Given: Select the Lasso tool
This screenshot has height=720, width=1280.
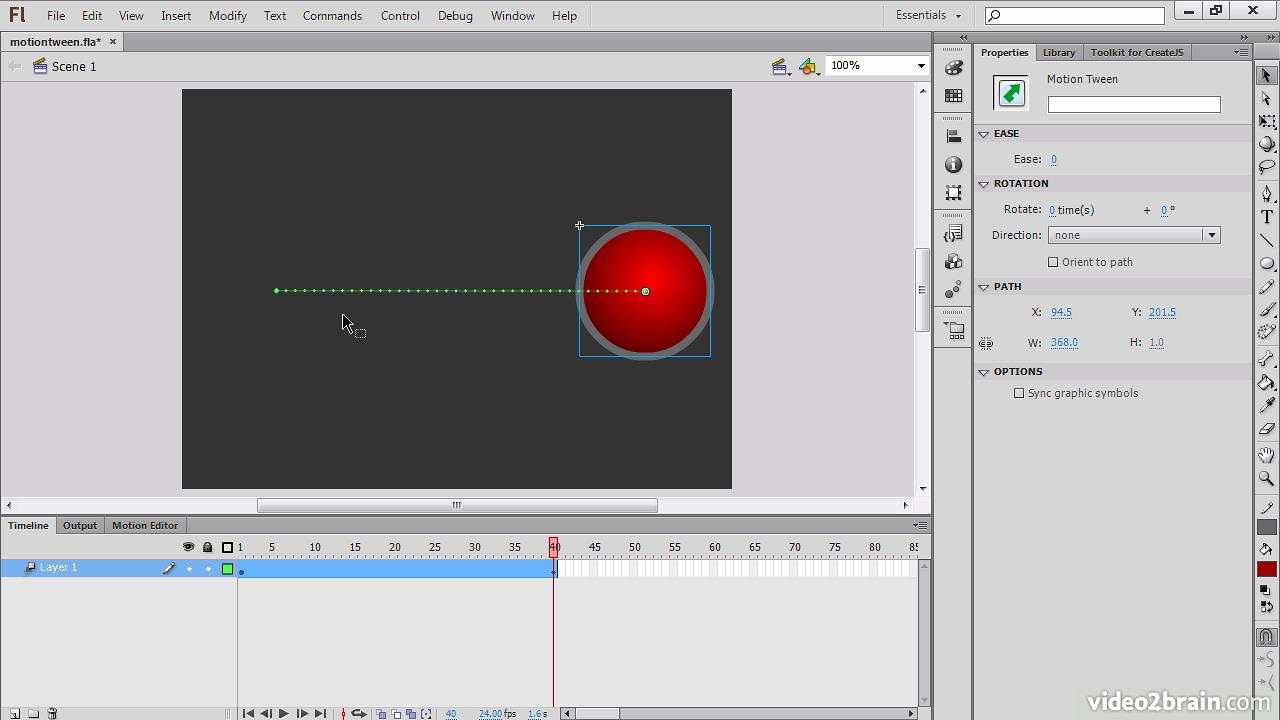Looking at the screenshot, I should 1266,167.
